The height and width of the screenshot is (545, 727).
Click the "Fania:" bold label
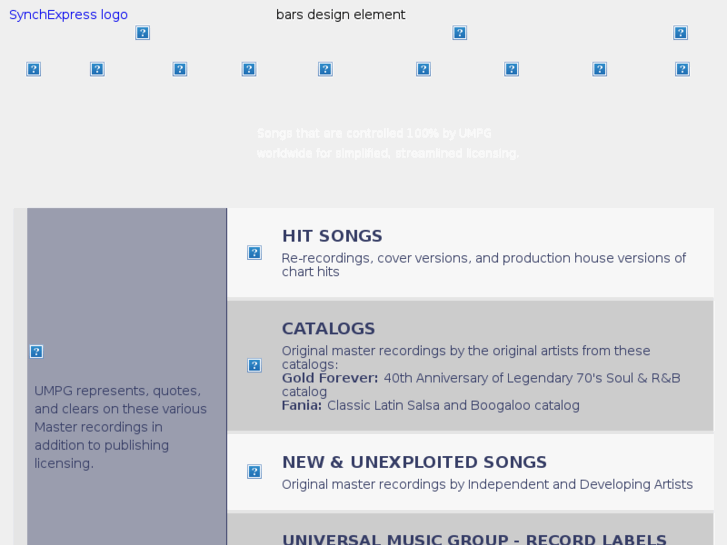[x=302, y=405]
